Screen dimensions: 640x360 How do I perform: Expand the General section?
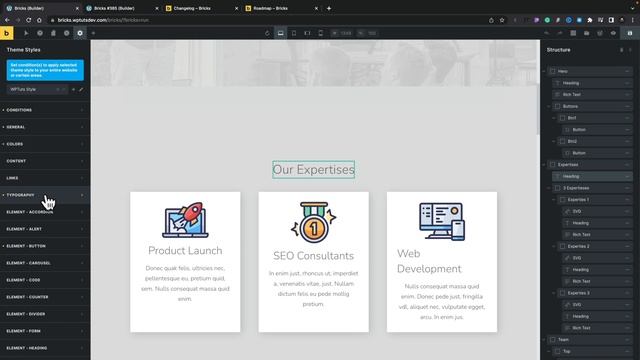45,127
